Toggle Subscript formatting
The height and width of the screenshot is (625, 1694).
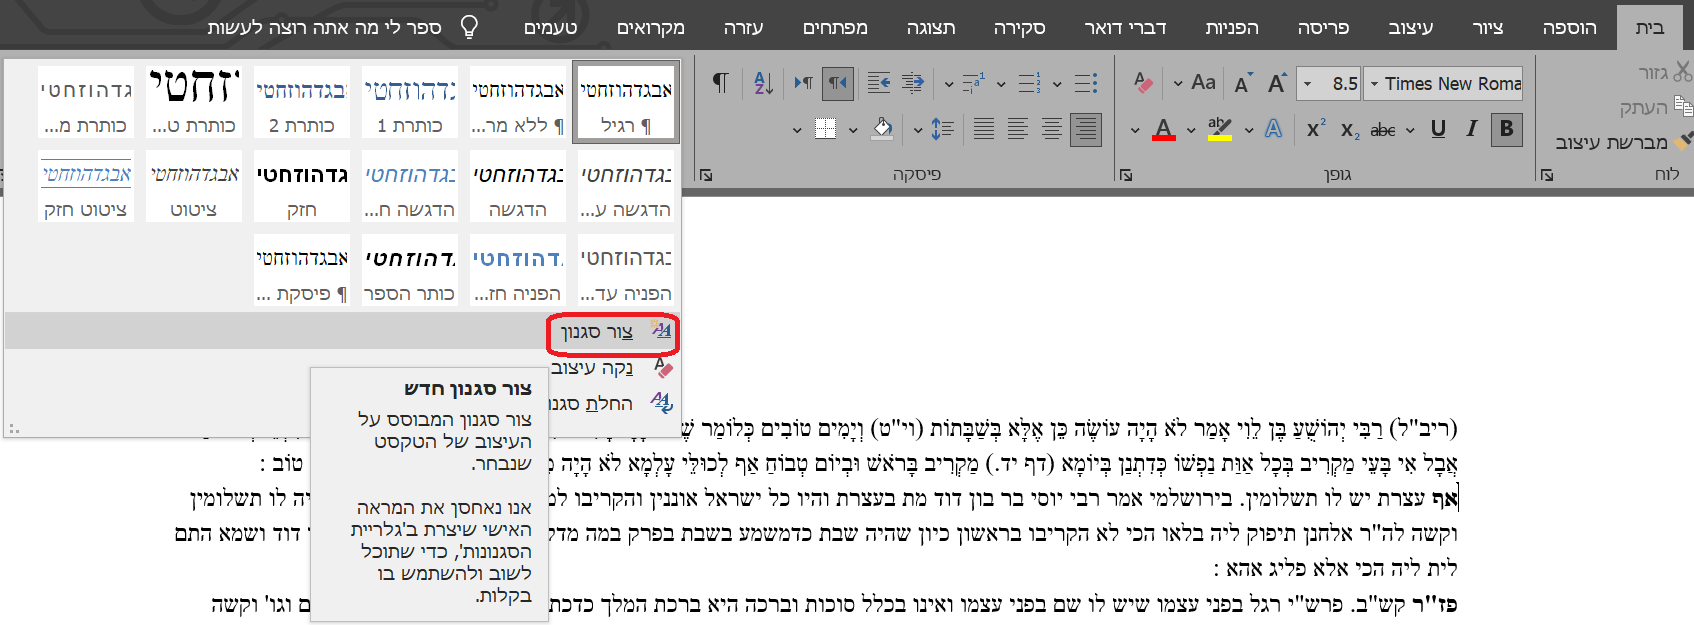click(x=1350, y=130)
